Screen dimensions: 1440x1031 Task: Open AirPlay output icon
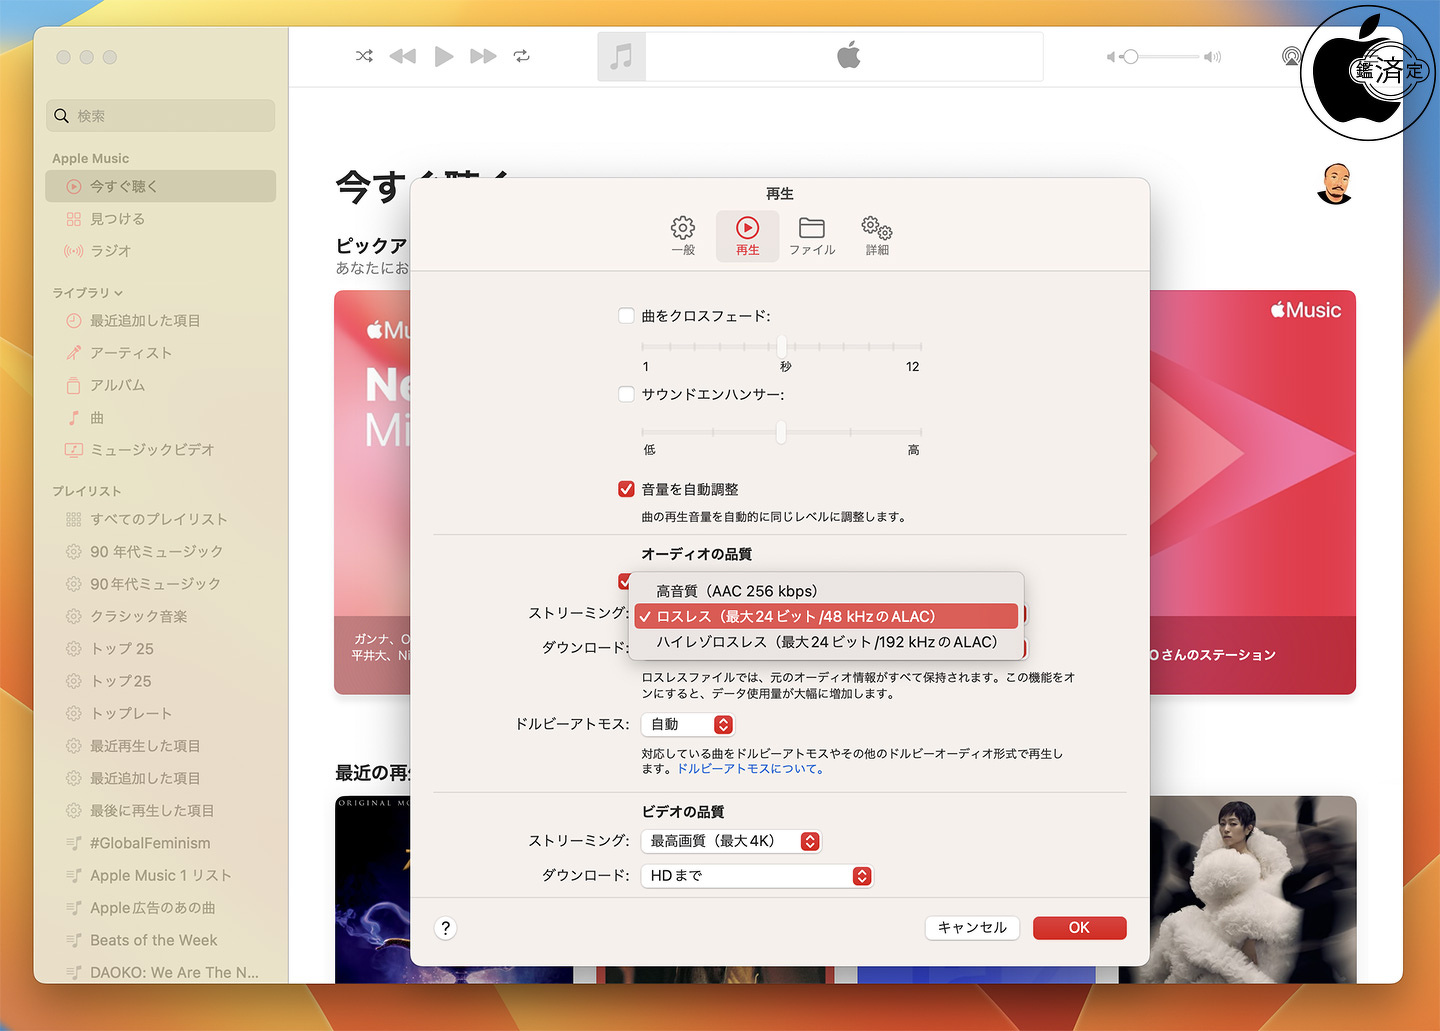point(1291,56)
